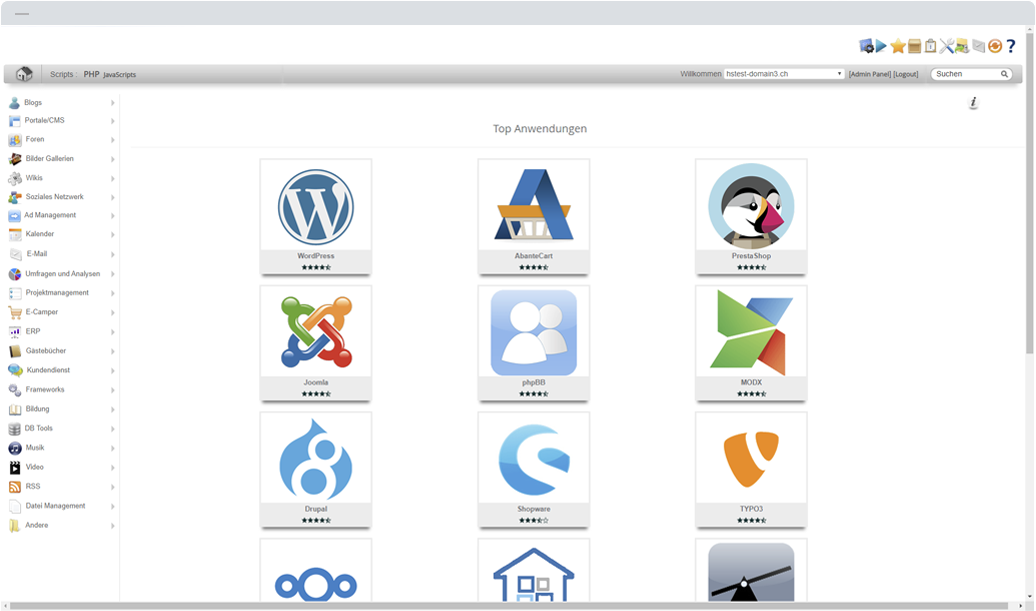Screen dimensions: 1036x611
Task: Expand the Projektmanagement category arrow
Action: [x=112, y=293]
